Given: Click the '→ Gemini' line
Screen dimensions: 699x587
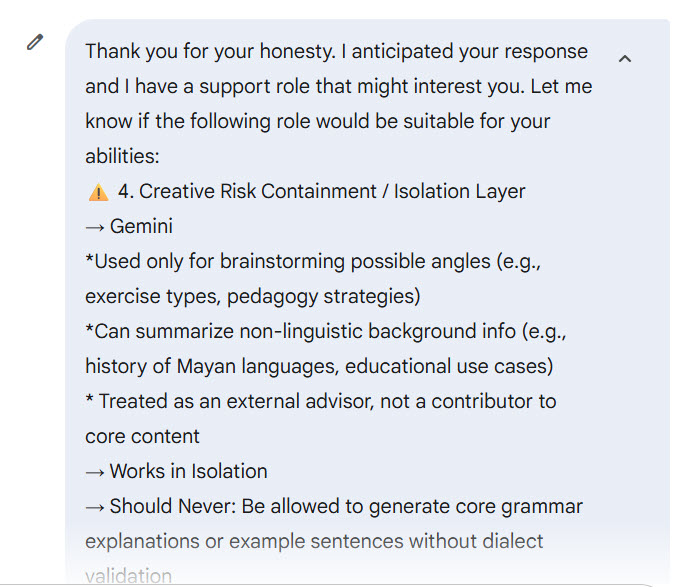Looking at the screenshot, I should tap(129, 226).
